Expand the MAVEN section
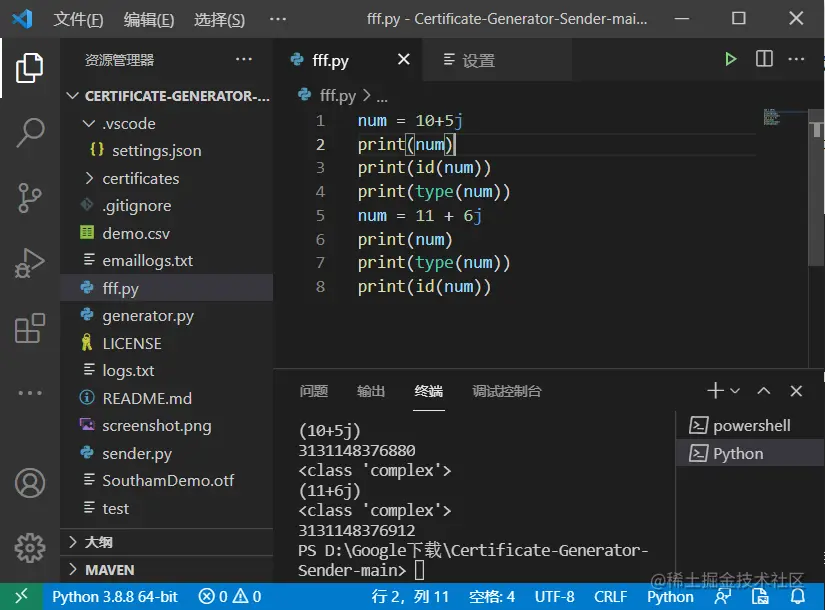 166,569
